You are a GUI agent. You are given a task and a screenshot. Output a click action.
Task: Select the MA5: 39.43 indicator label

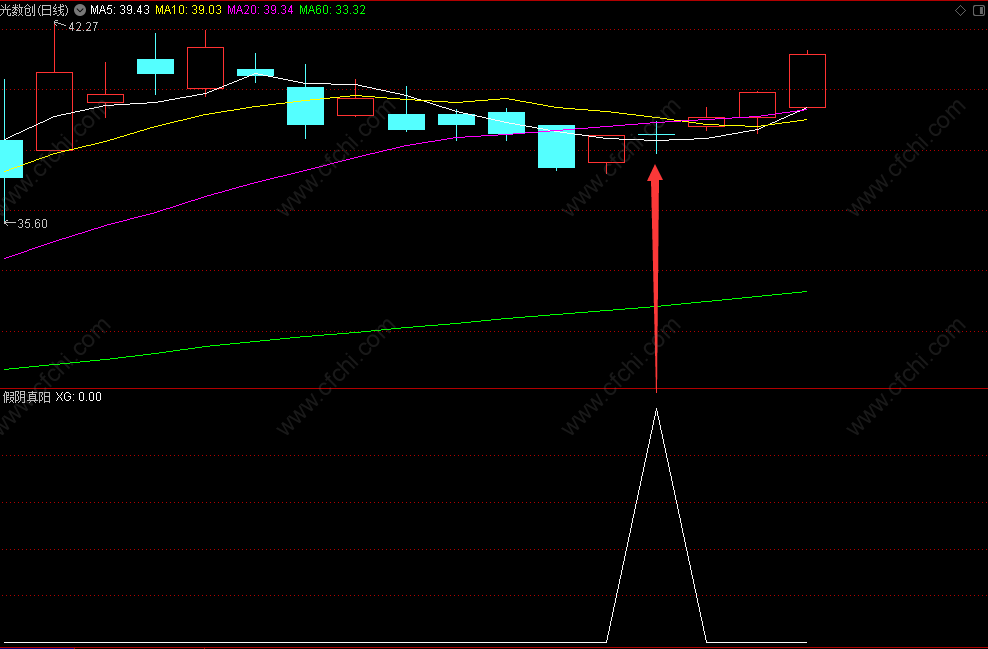[x=120, y=10]
